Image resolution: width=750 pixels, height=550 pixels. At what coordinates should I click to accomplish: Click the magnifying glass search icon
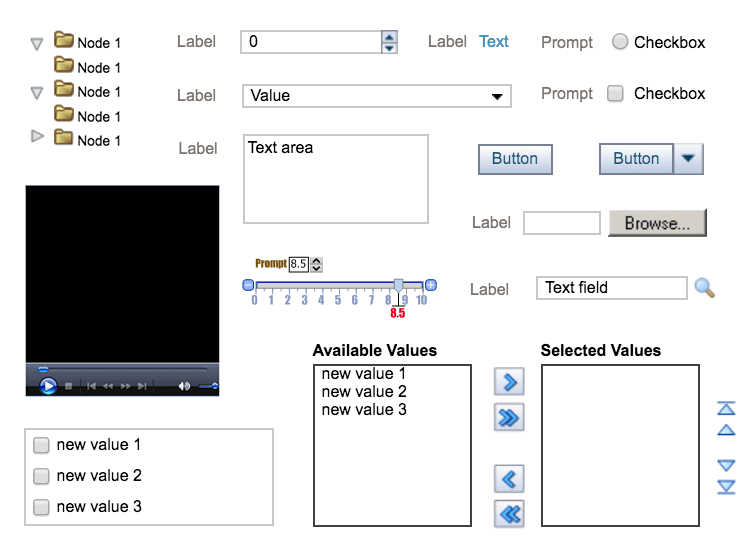[x=705, y=288]
